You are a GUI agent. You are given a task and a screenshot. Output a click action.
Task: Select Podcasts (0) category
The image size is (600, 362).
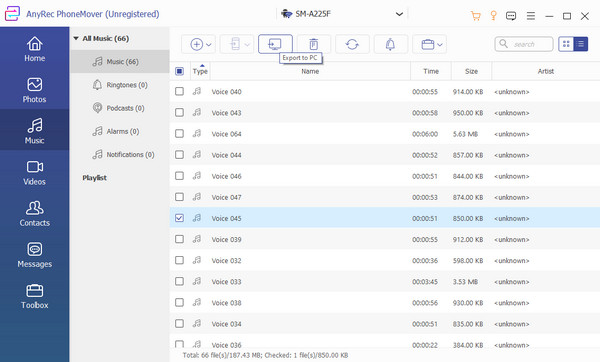click(120, 108)
